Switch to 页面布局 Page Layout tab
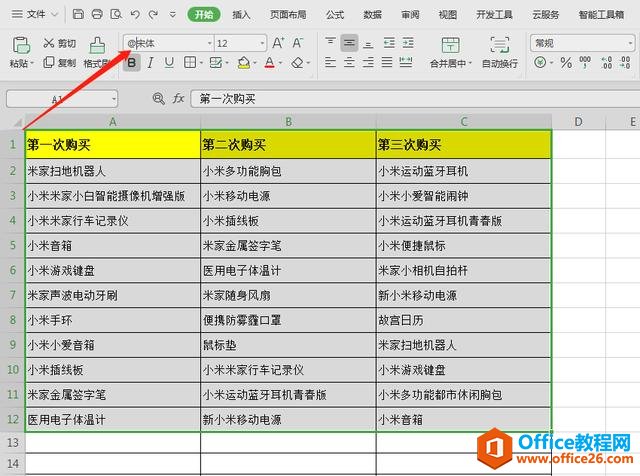This screenshot has height=476, width=640. (288, 15)
